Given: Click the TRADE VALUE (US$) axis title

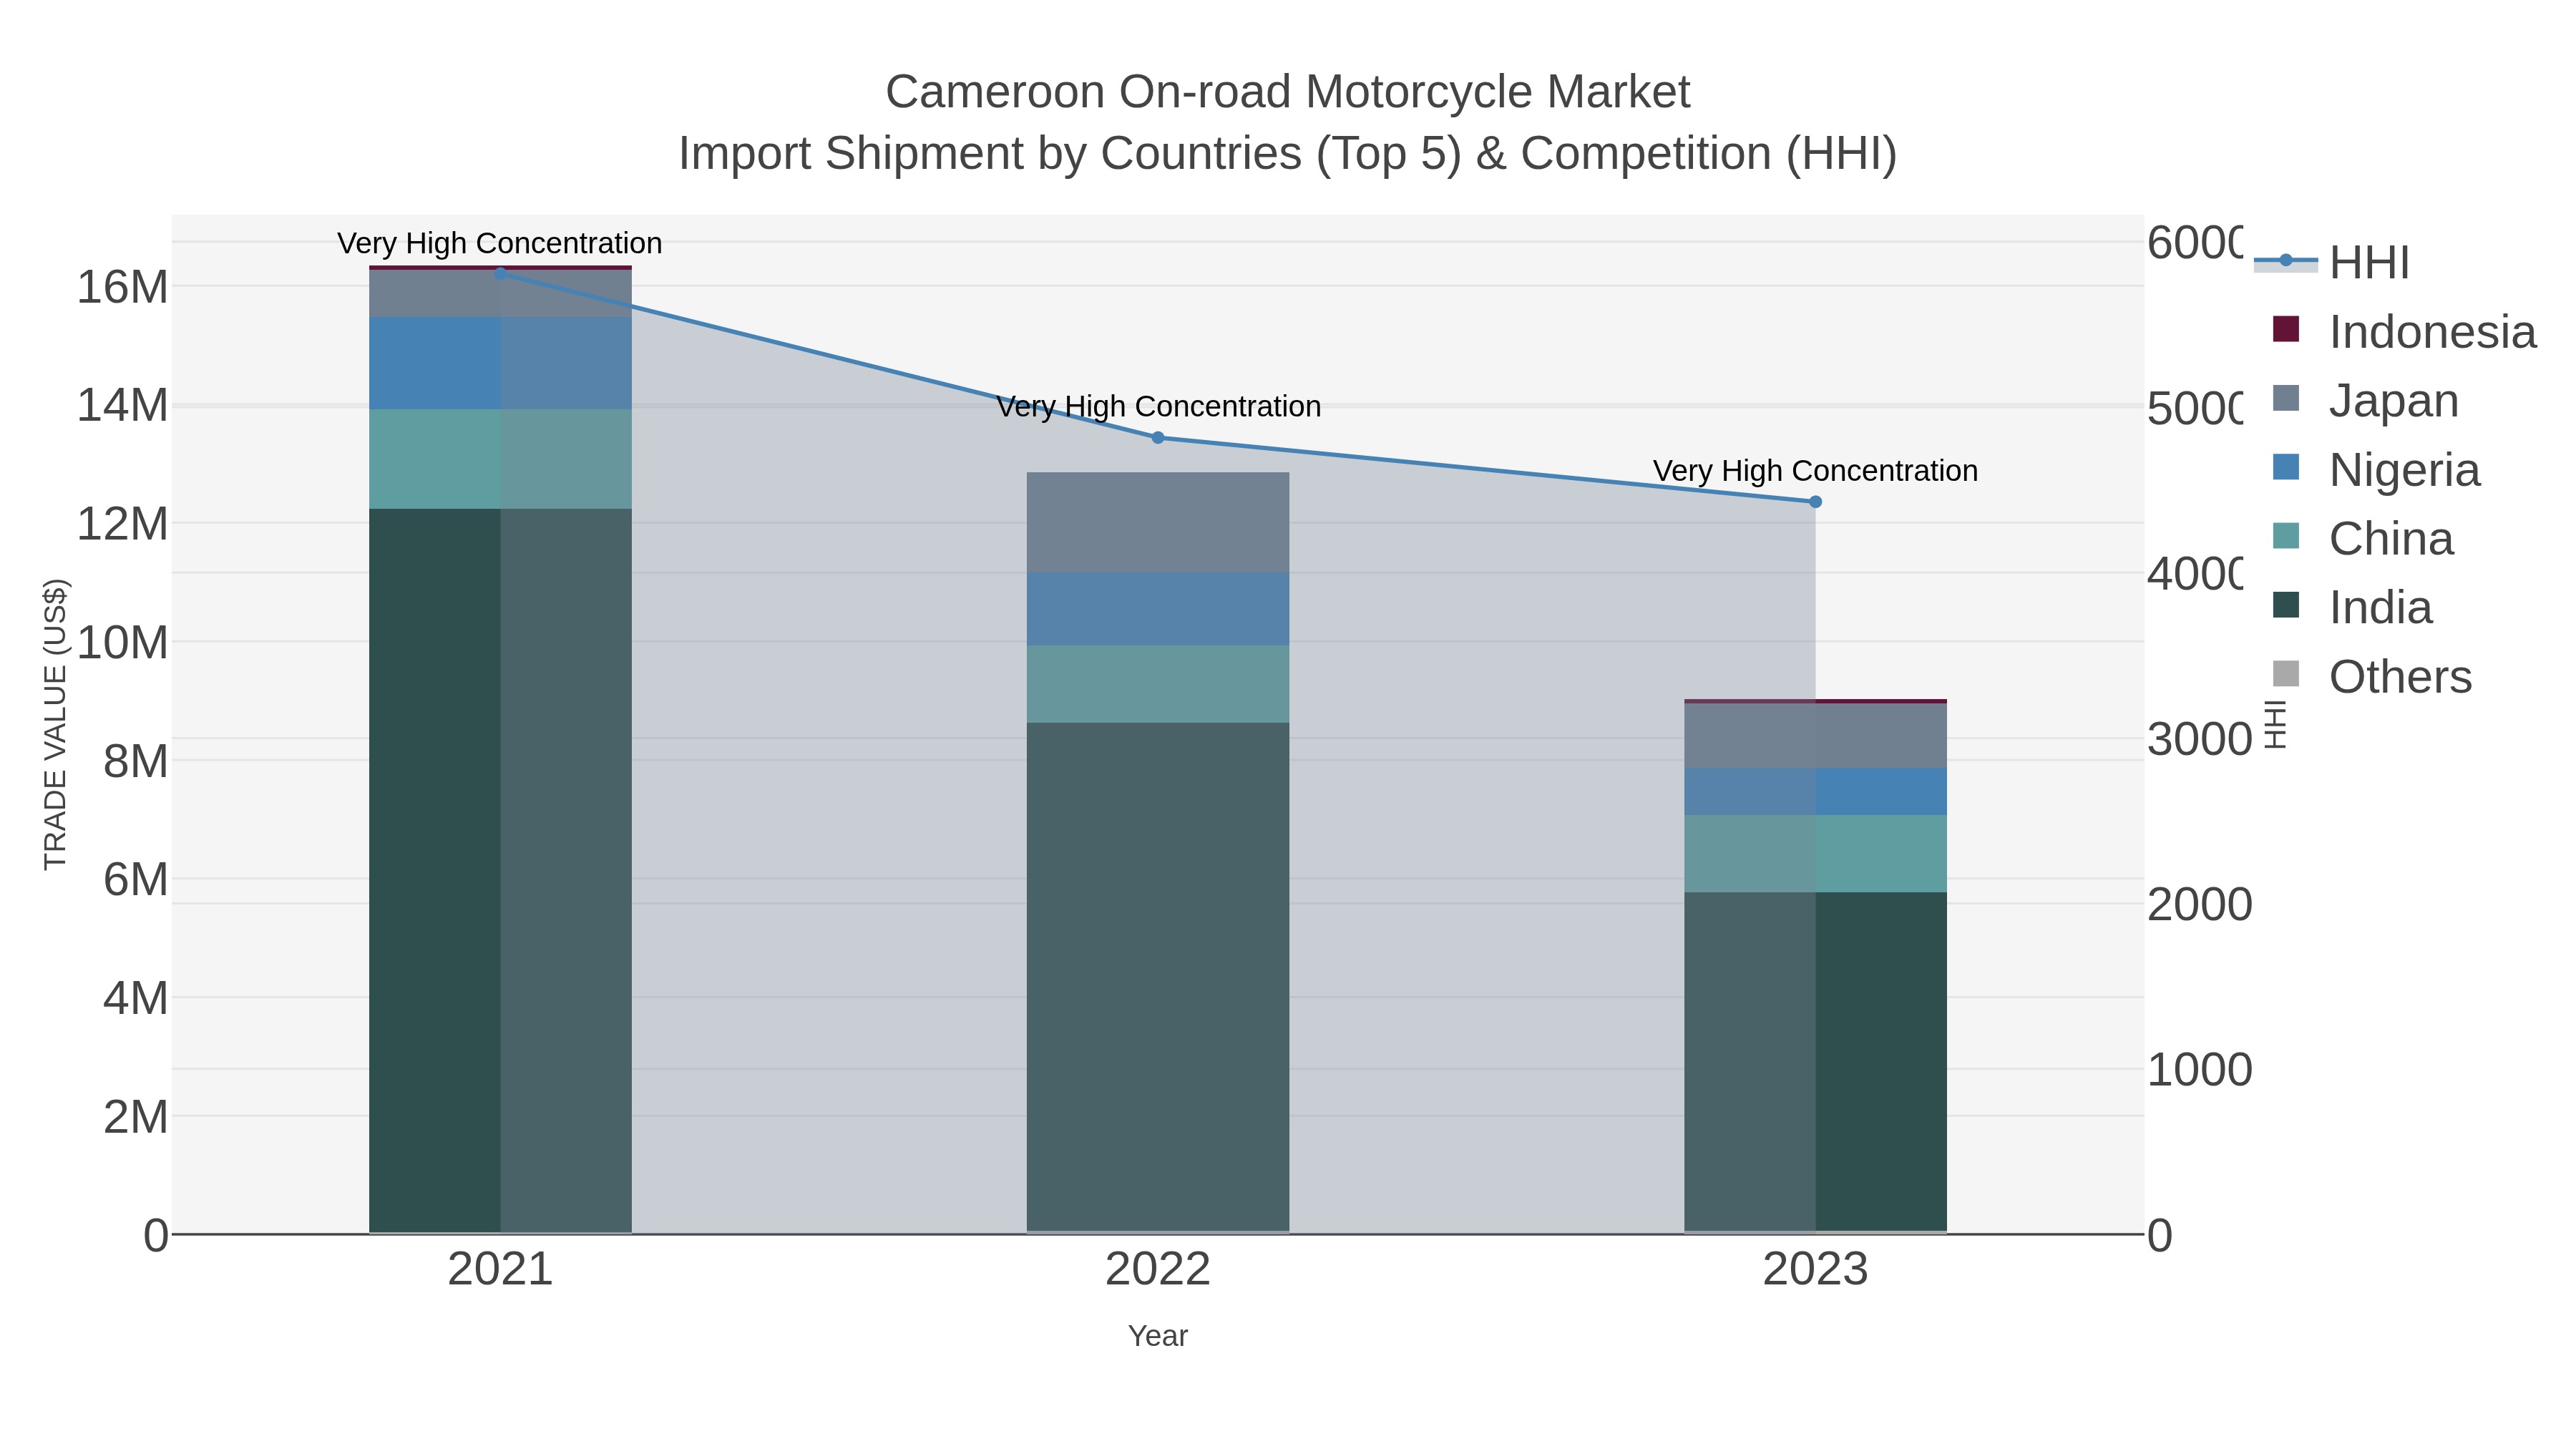Looking at the screenshot, I should tap(55, 724).
